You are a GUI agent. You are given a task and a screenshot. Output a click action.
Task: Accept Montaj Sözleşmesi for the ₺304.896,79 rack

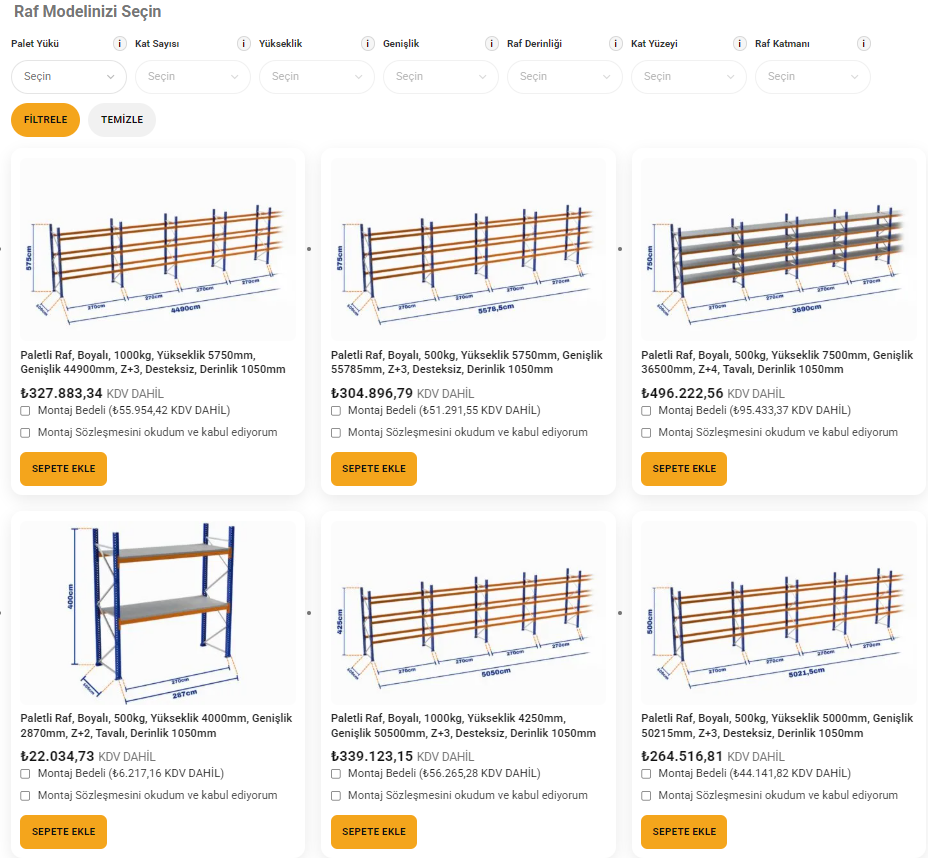[336, 433]
